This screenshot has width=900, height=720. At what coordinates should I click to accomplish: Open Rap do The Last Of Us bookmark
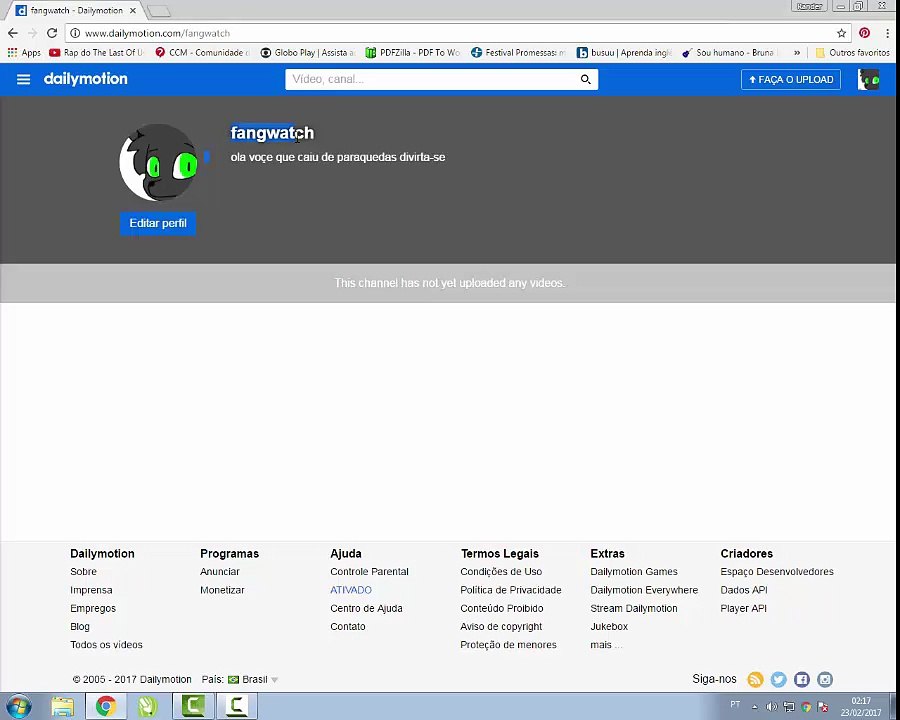click(96, 52)
